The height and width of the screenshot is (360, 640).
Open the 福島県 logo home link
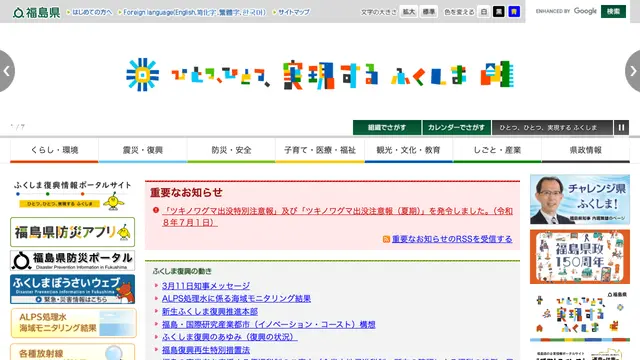pyautogui.click(x=36, y=12)
